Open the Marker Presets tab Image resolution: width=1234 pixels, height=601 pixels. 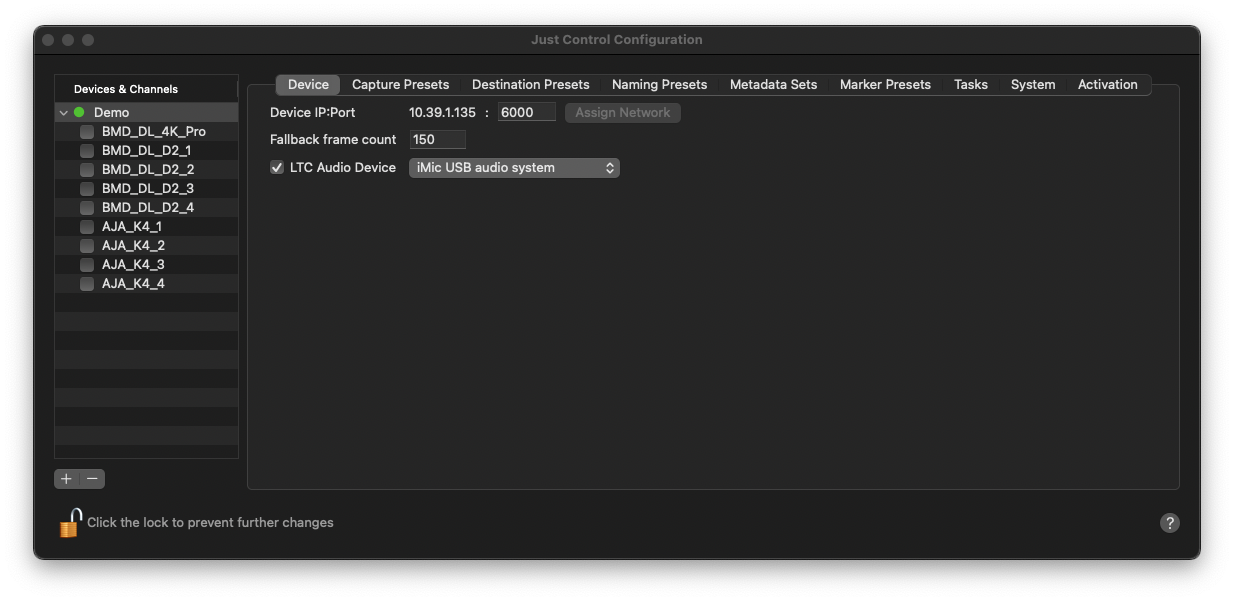click(885, 85)
